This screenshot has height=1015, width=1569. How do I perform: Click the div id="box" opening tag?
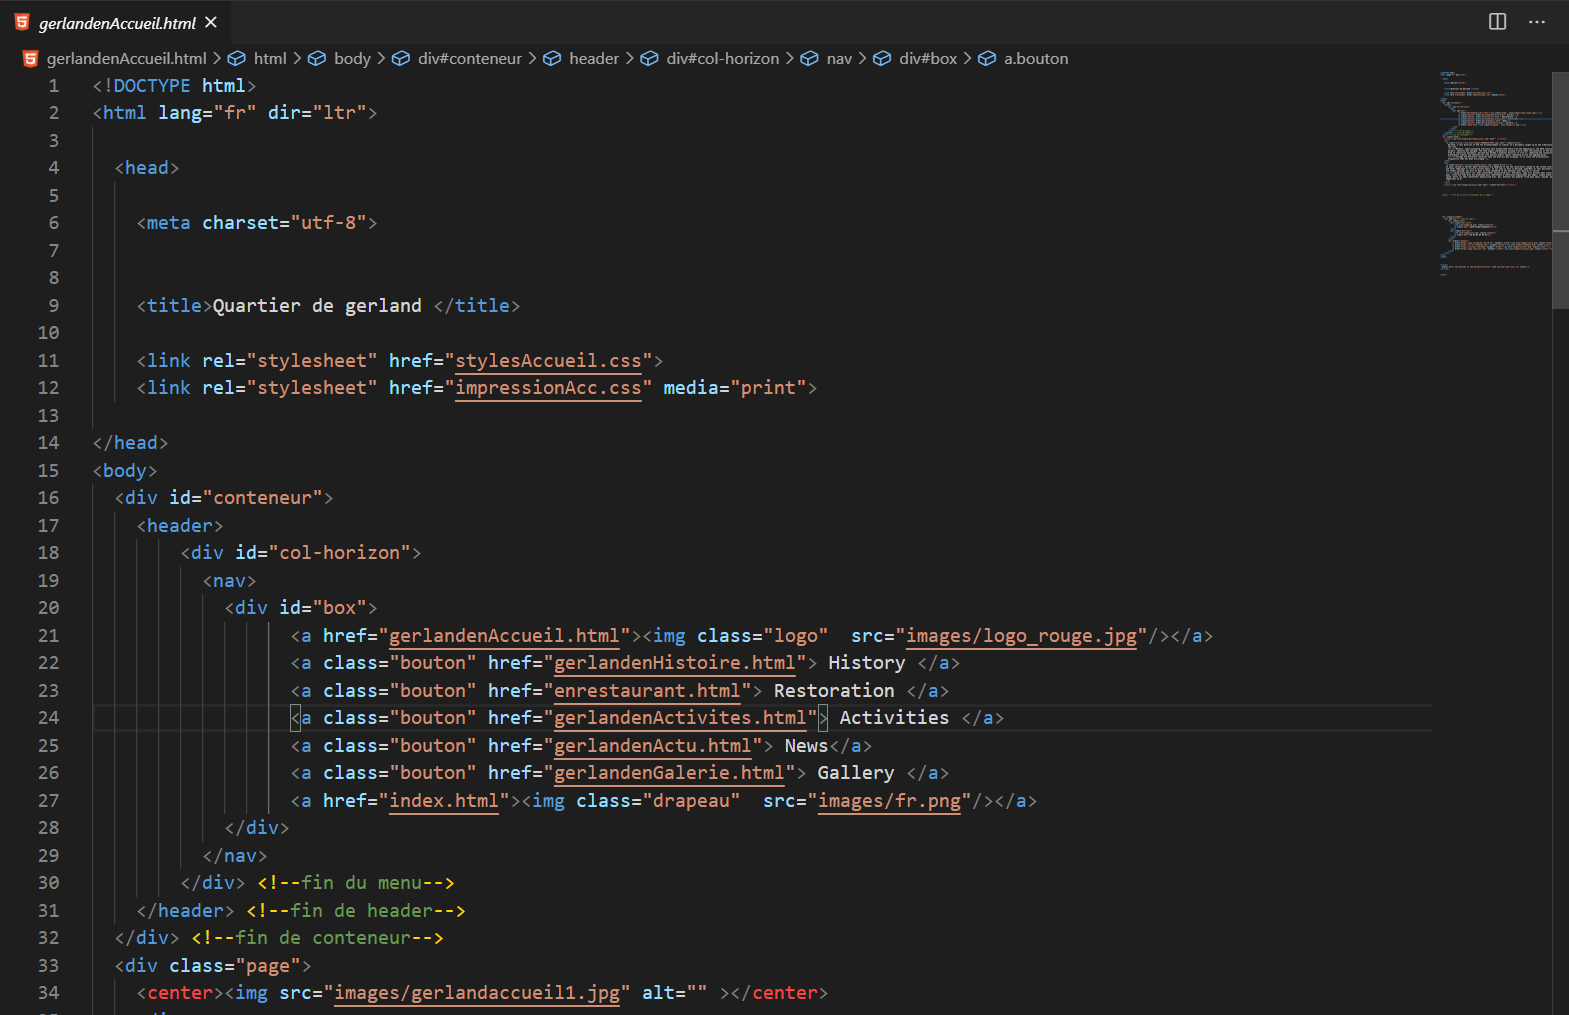(x=301, y=607)
